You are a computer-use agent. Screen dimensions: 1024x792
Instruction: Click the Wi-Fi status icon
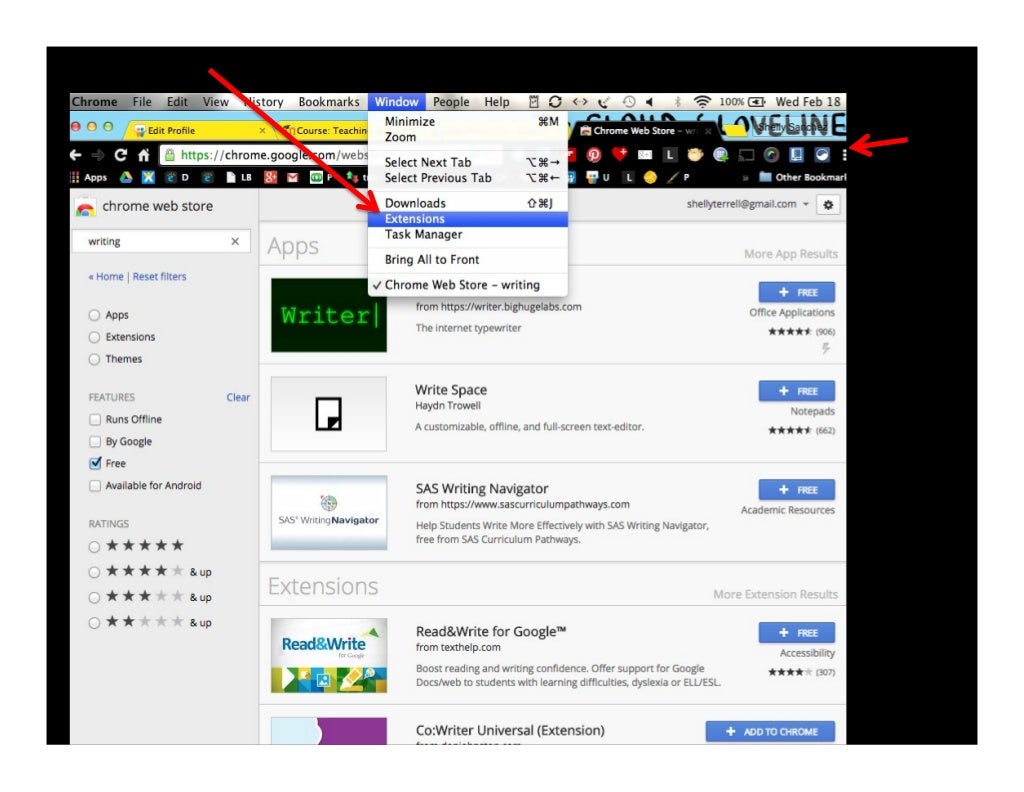coord(702,101)
